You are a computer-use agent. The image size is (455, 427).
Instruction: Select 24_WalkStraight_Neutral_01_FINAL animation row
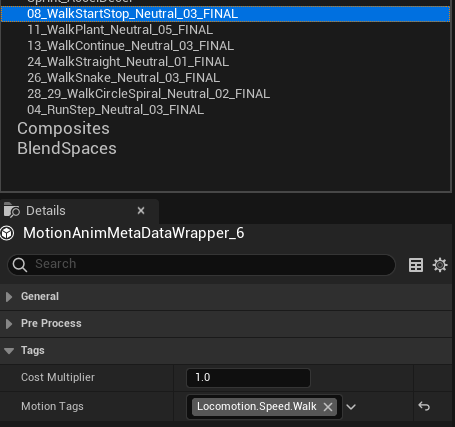point(225,62)
